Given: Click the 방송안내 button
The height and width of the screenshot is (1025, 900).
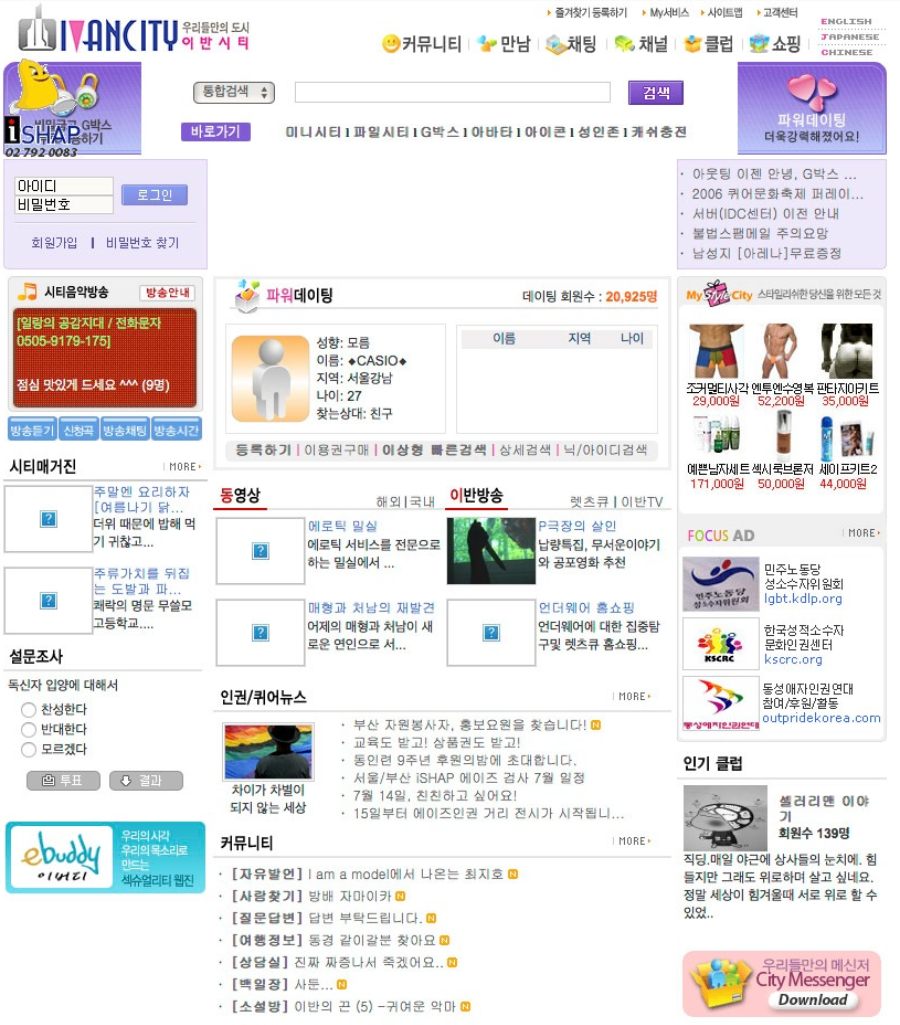Looking at the screenshot, I should pyautogui.click(x=167, y=292).
